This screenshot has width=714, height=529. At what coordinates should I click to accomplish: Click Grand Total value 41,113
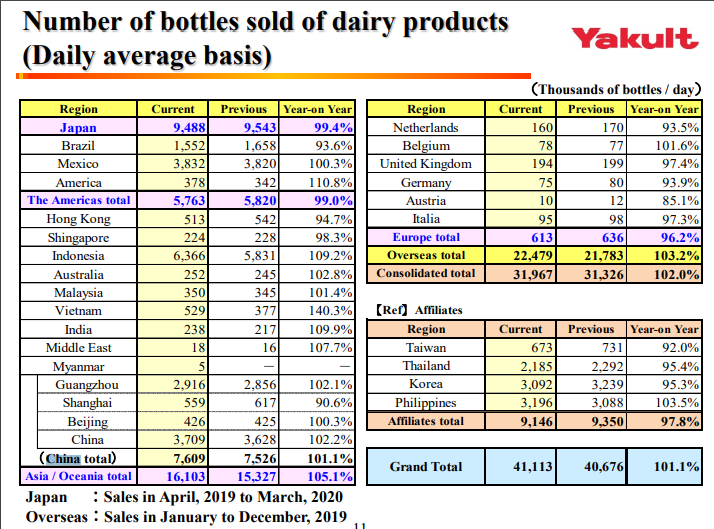[x=520, y=467]
